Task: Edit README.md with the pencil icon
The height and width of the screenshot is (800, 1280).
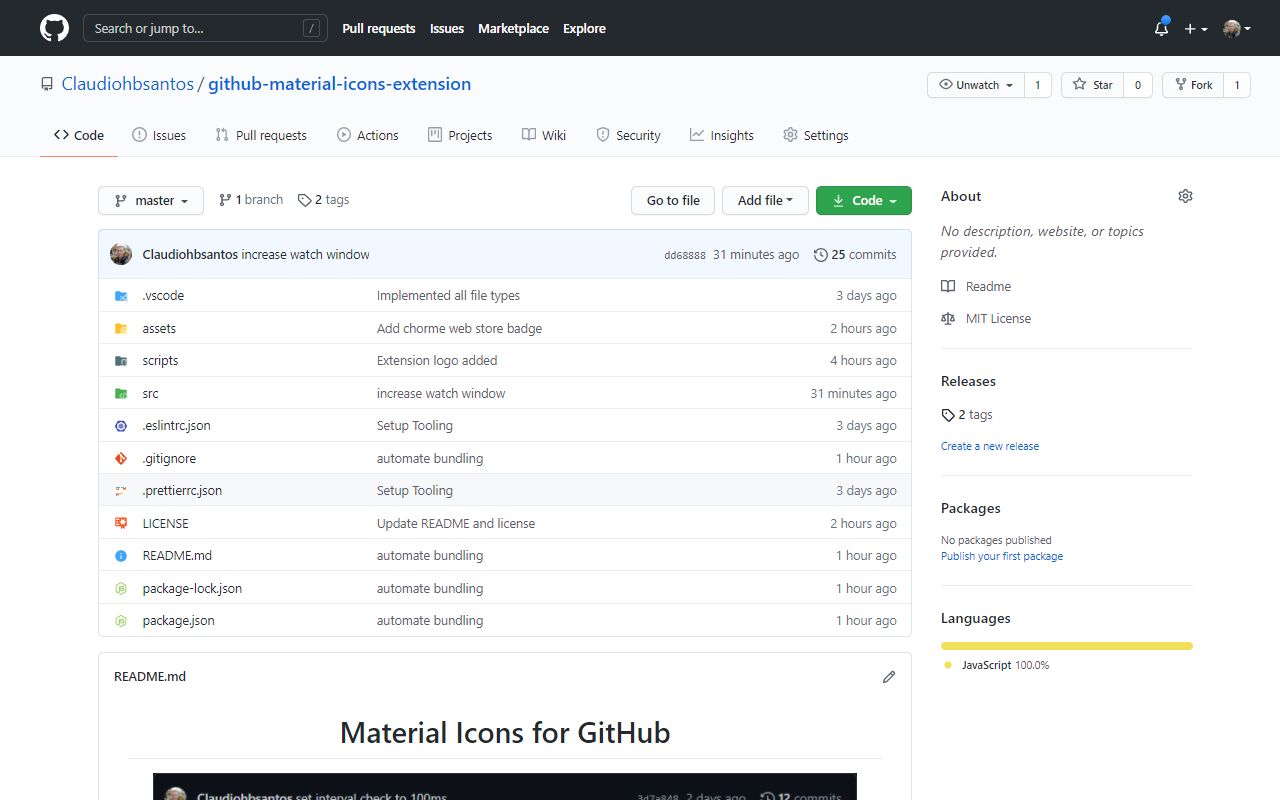Action: (x=888, y=677)
